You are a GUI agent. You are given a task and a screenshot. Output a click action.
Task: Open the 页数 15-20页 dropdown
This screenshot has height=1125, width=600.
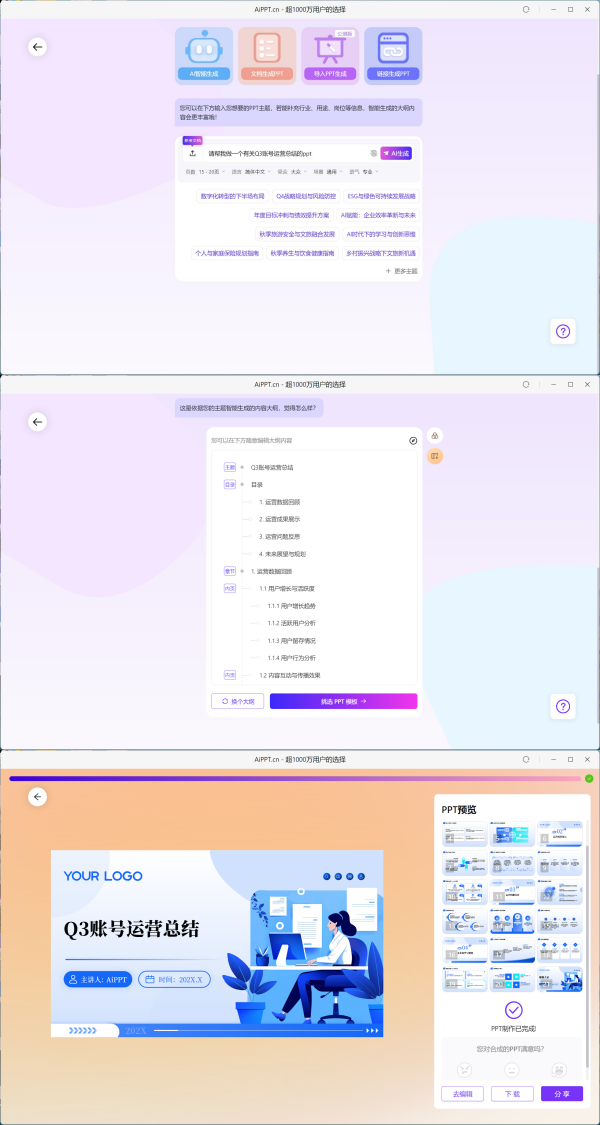(207, 172)
